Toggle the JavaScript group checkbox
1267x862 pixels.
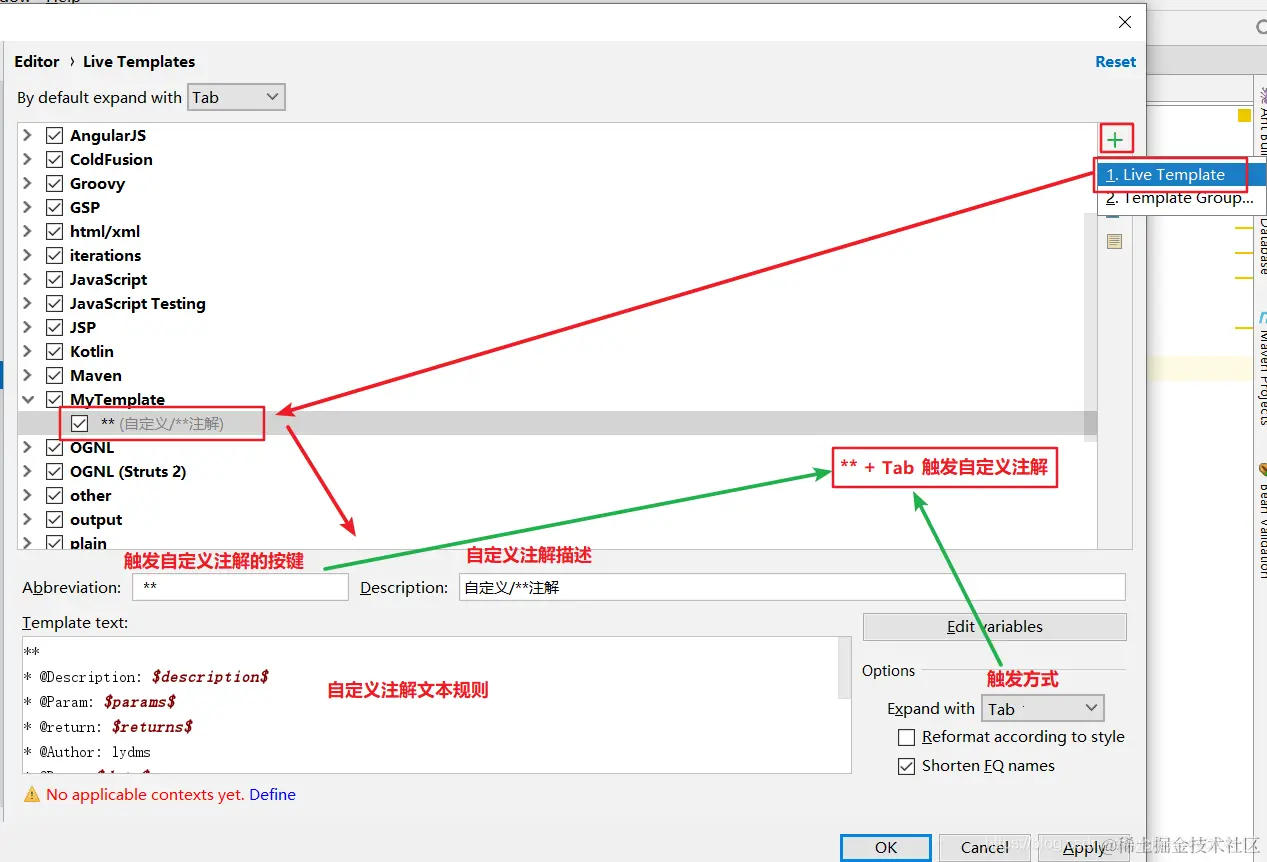[55, 279]
